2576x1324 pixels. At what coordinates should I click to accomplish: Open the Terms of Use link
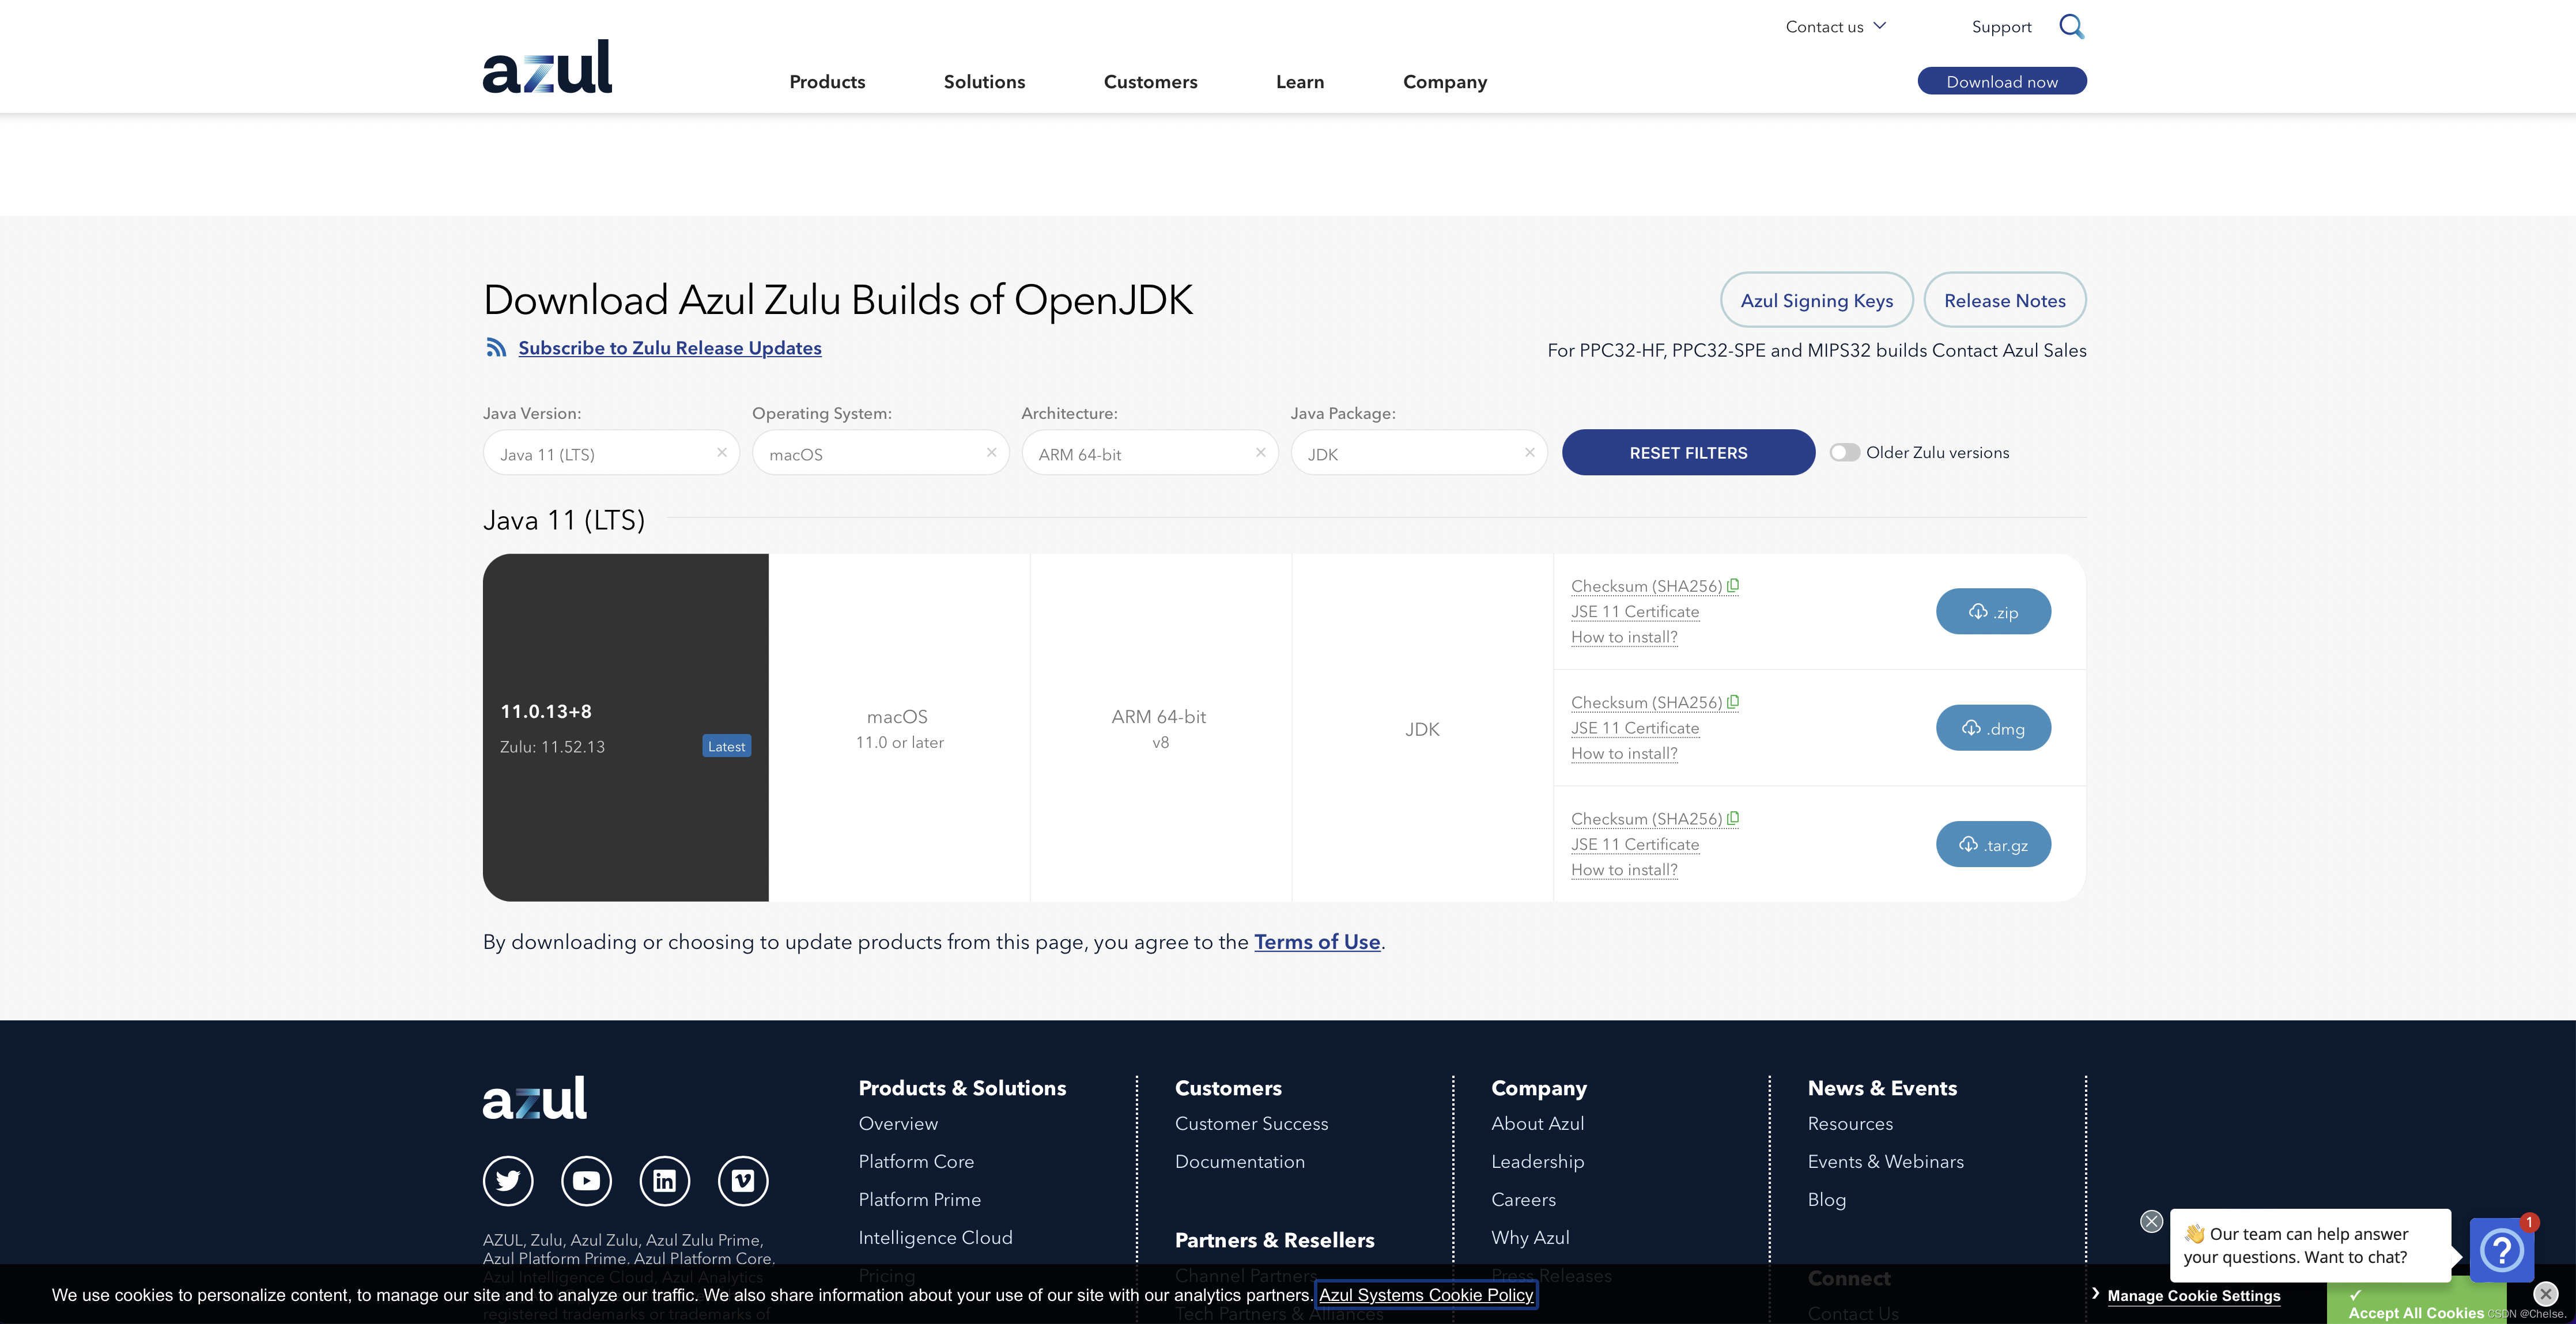[1317, 942]
